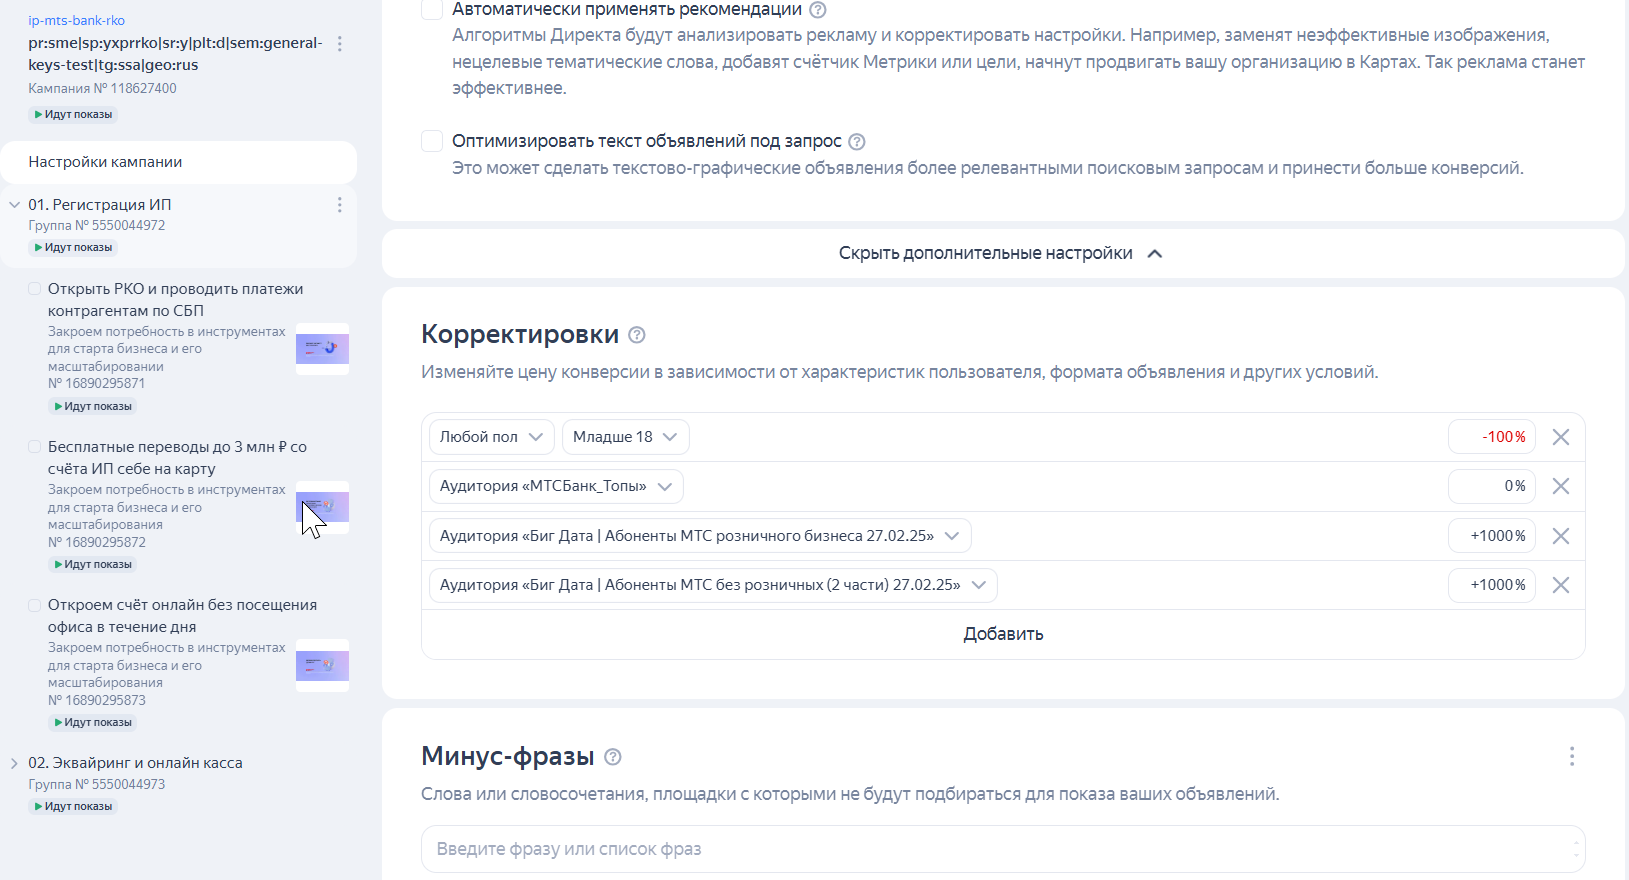Click Идут показы badge under ad № 16890295873
1629x880 pixels.
click(93, 723)
